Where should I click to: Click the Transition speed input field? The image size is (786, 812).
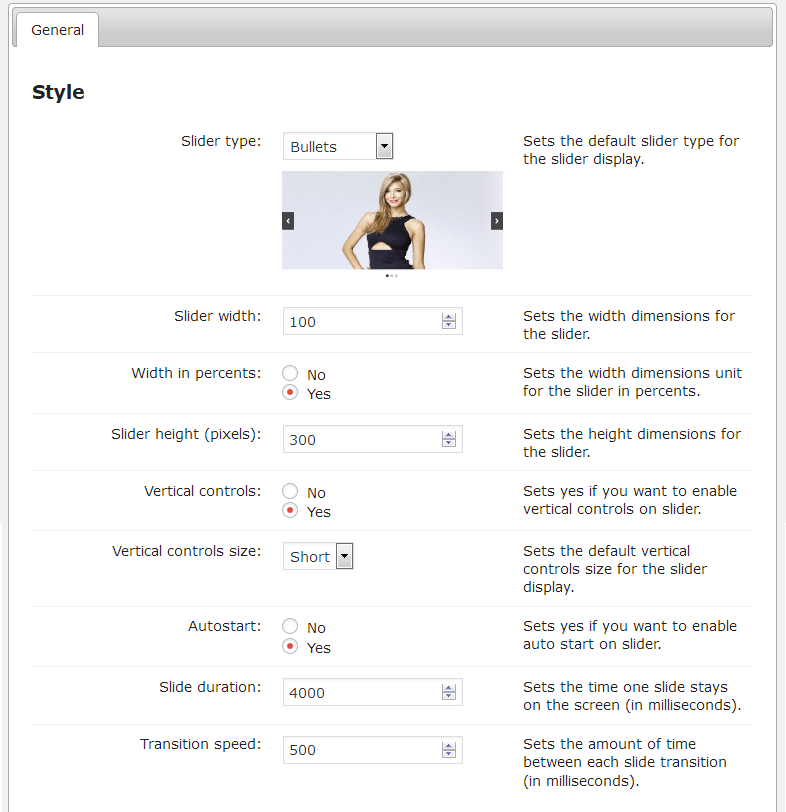362,750
